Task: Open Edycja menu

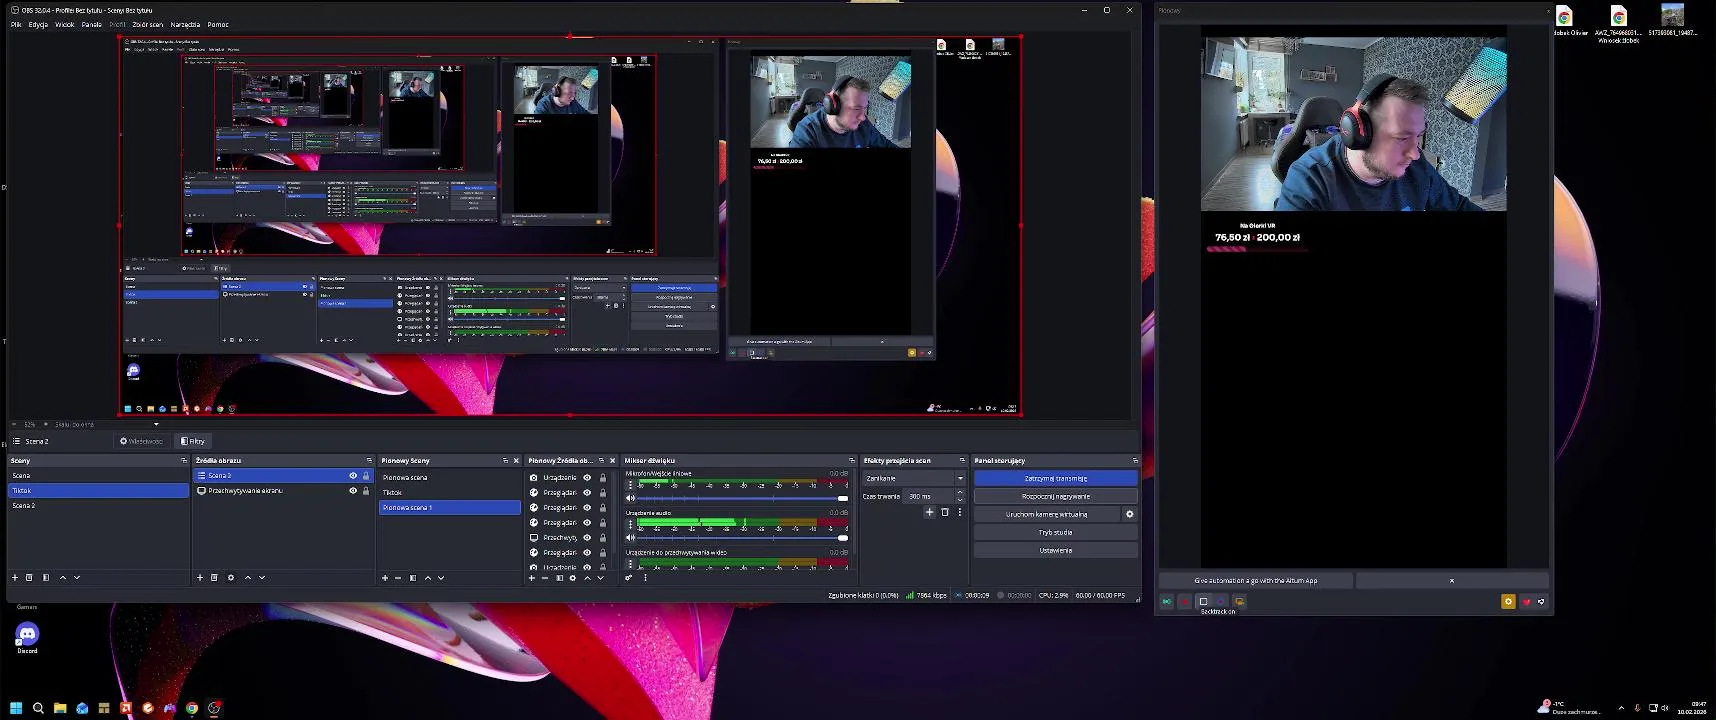Action: [38, 24]
